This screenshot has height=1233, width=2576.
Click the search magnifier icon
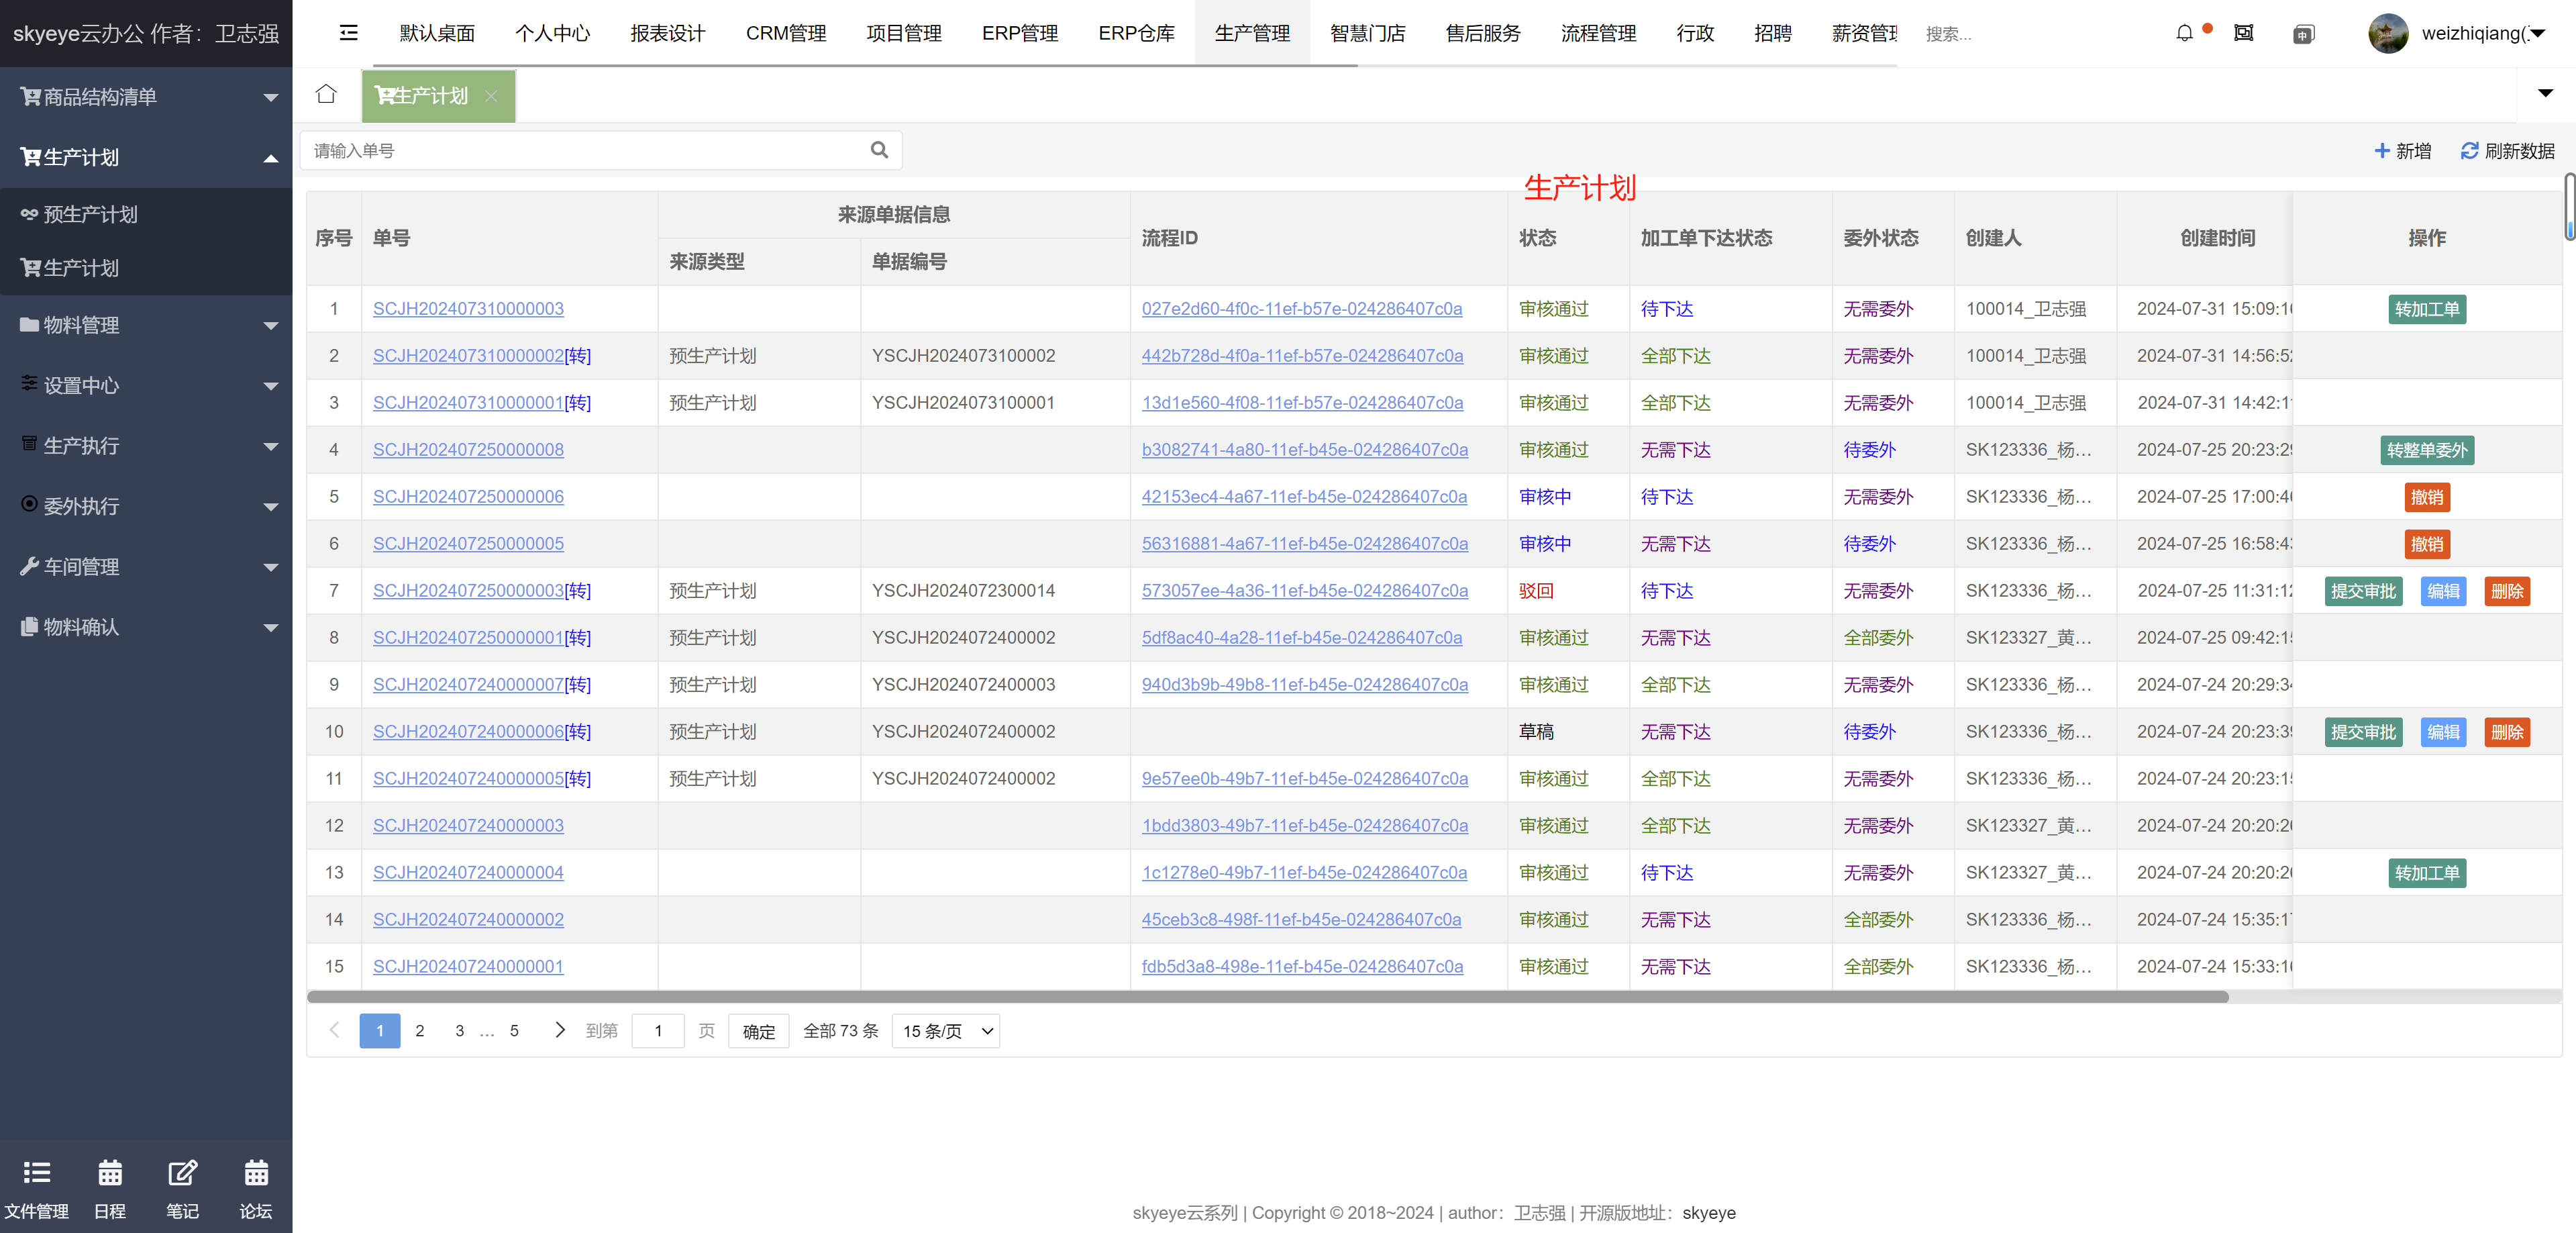[879, 150]
